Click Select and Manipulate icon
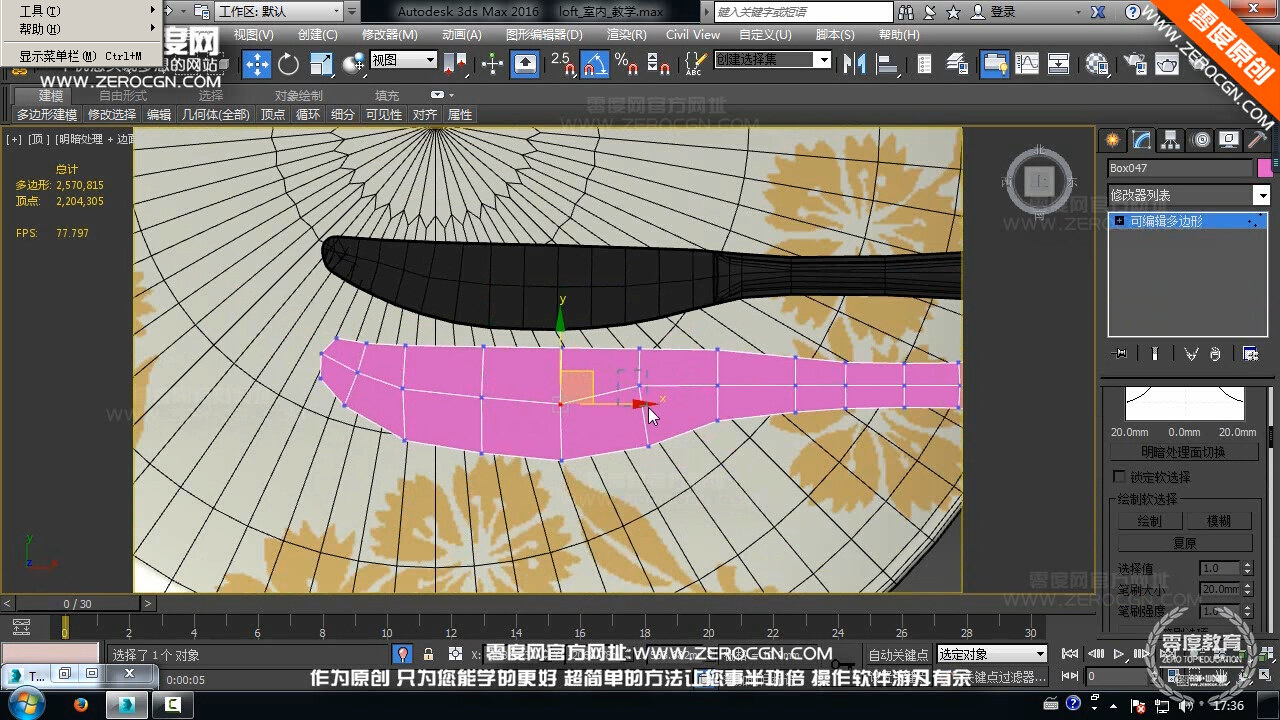This screenshot has width=1280, height=720. click(492, 64)
